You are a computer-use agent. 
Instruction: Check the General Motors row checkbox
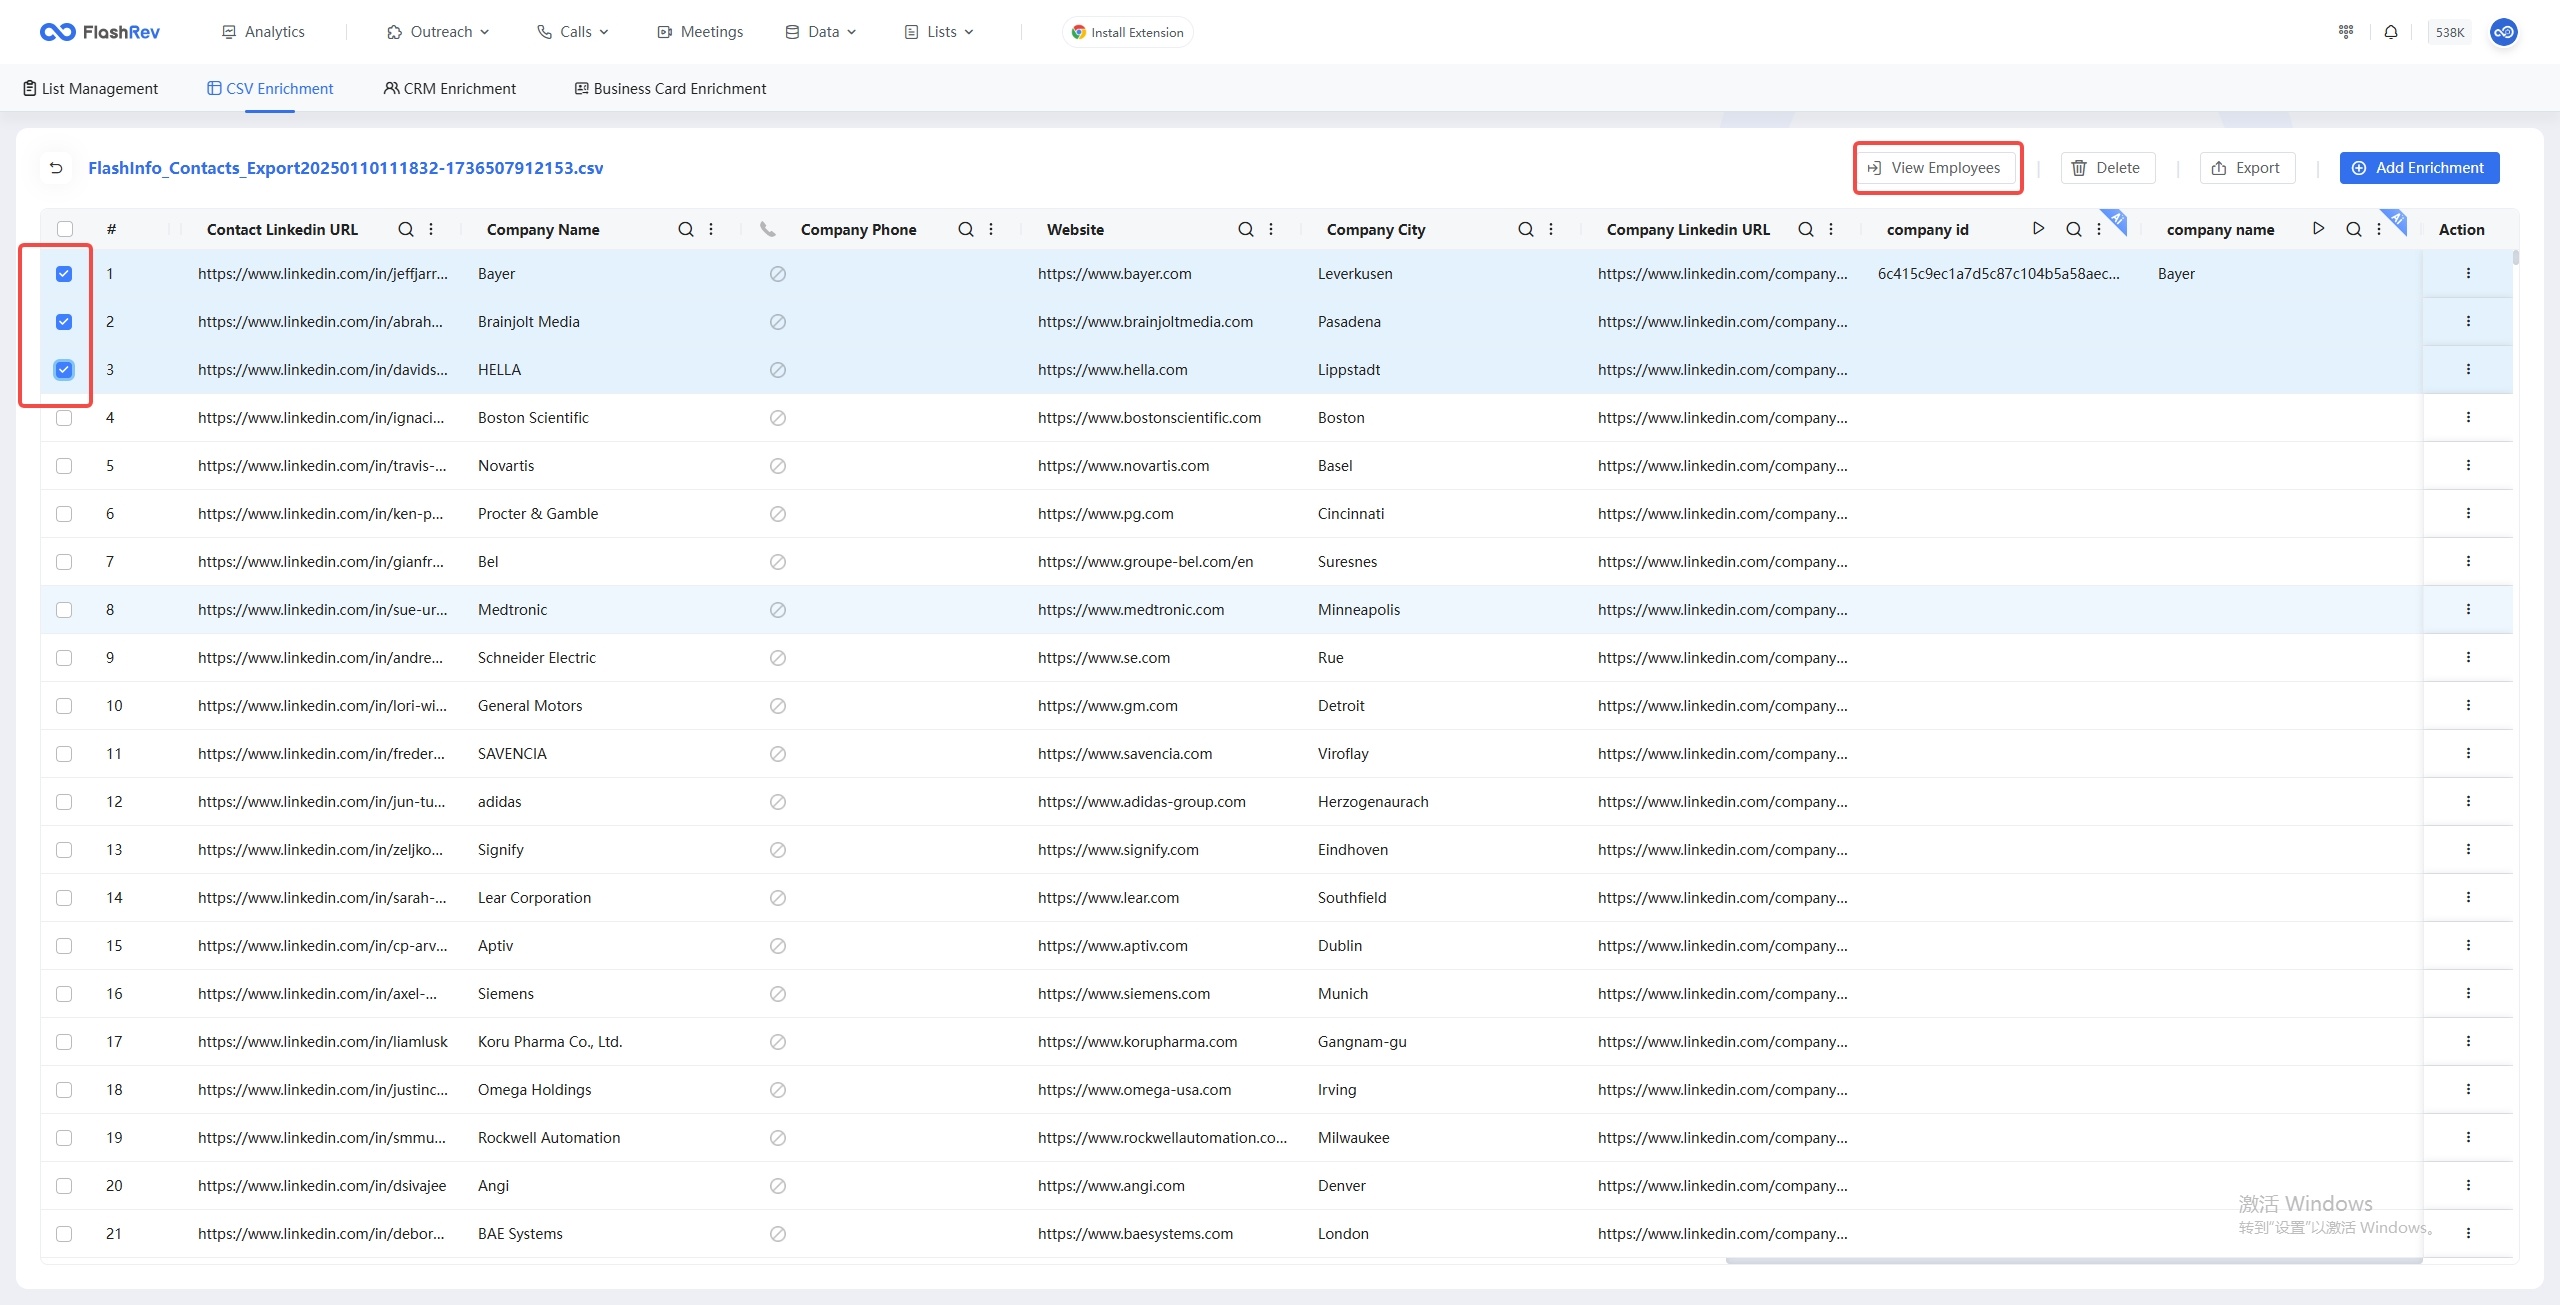(64, 706)
